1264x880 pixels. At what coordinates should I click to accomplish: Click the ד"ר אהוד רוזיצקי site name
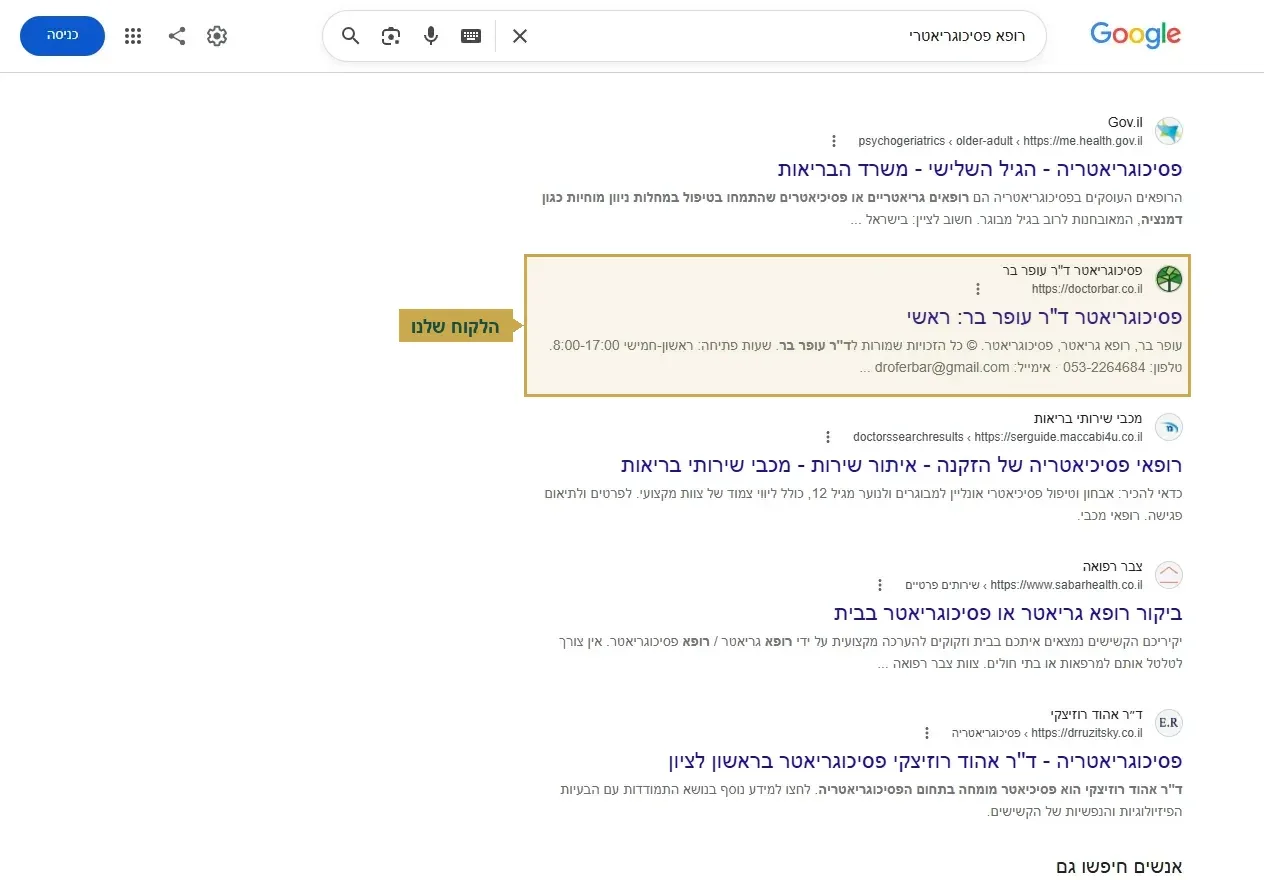(x=1097, y=714)
